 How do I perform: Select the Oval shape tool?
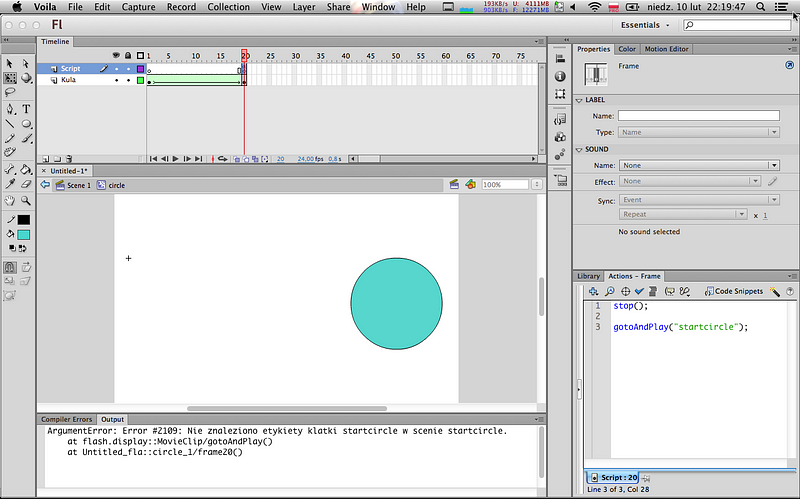pyautogui.click(x=26, y=123)
